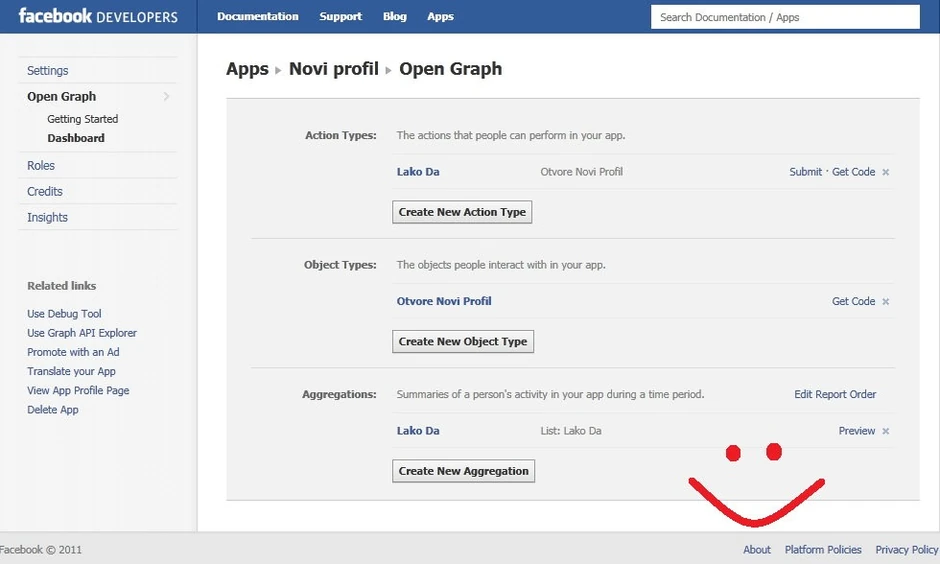Open the Documentation menu
Screen dimensions: 940x564
point(257,16)
